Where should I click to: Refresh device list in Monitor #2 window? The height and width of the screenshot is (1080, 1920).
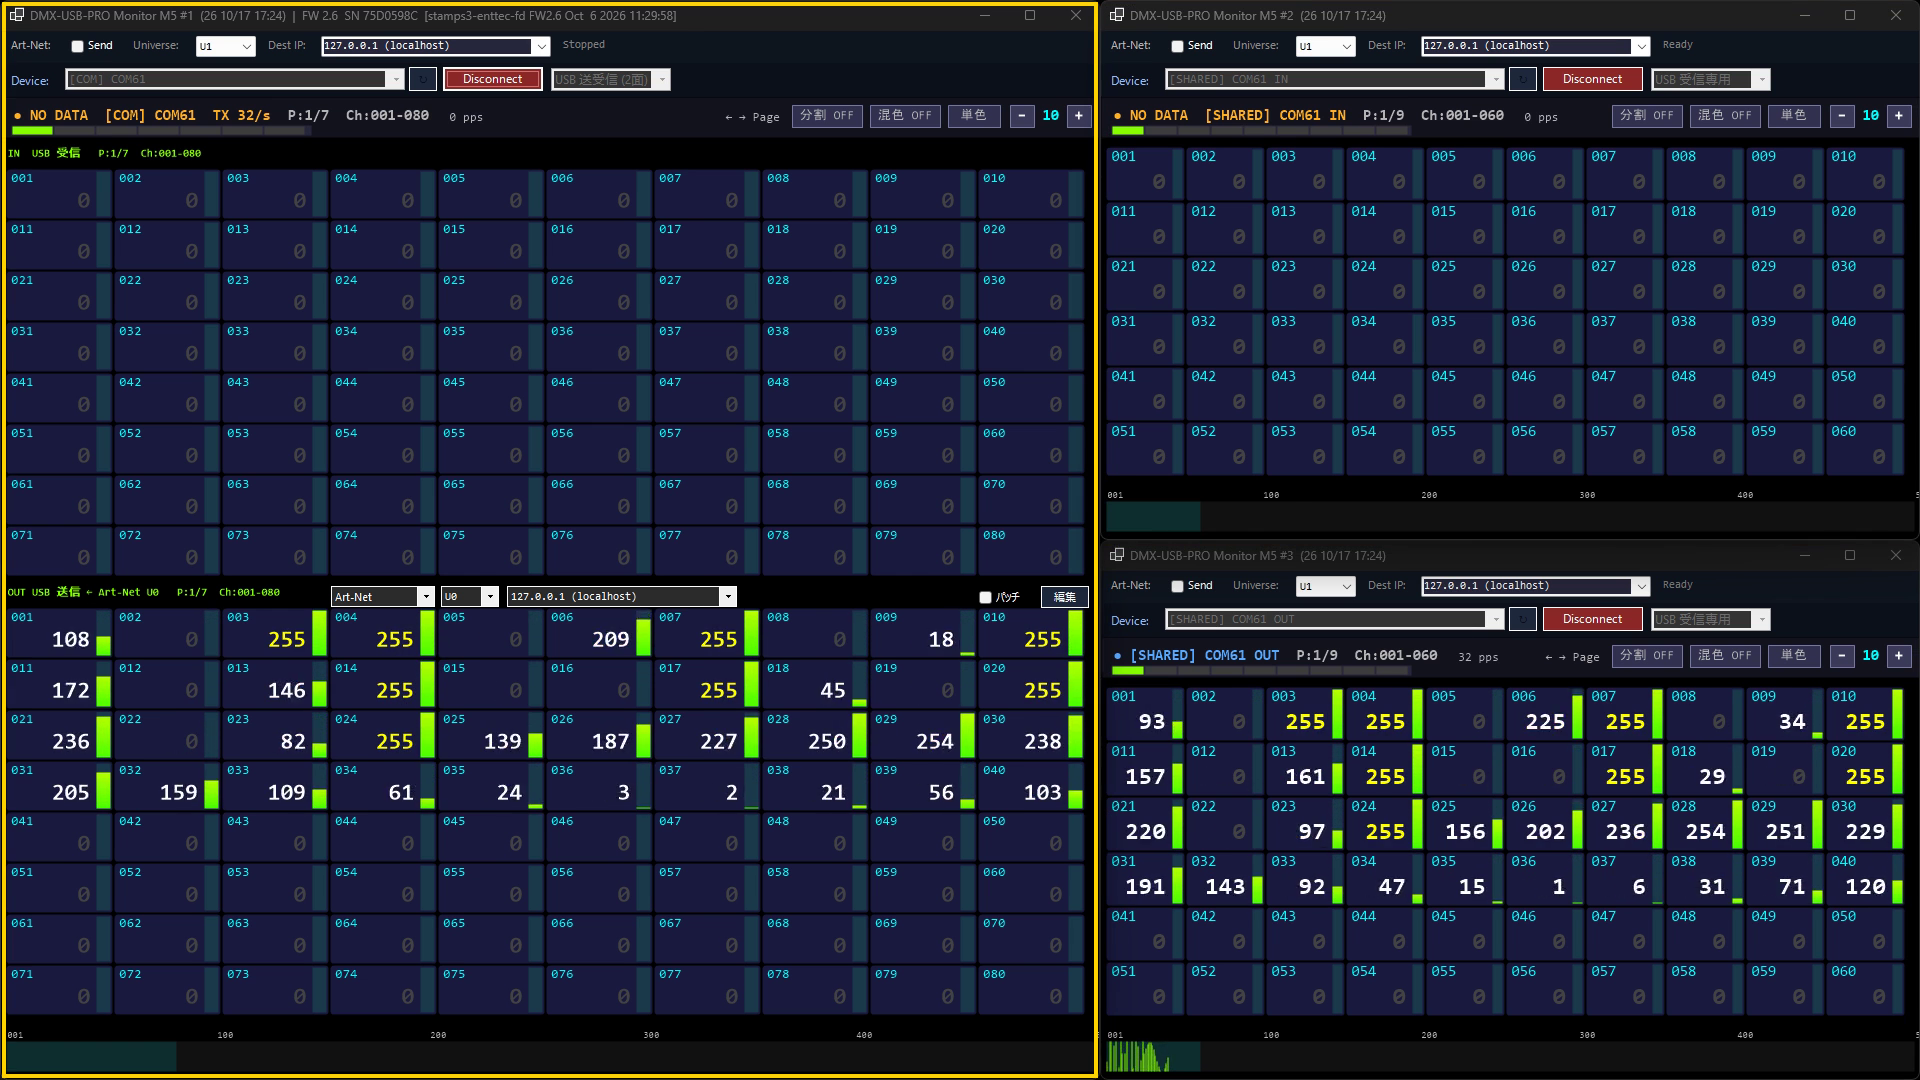[x=1523, y=79]
